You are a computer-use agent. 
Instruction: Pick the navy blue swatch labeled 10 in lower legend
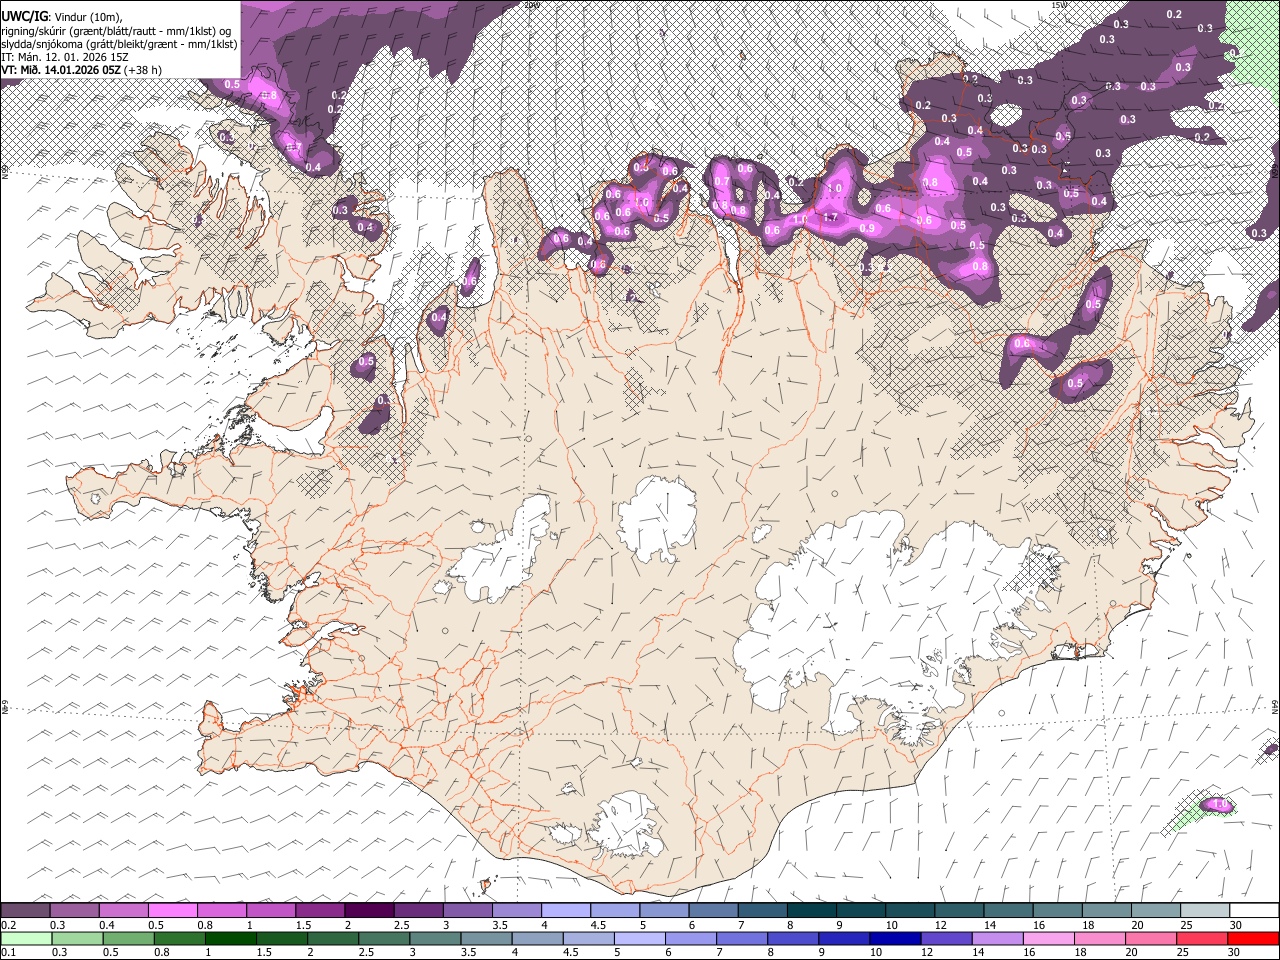(x=893, y=938)
